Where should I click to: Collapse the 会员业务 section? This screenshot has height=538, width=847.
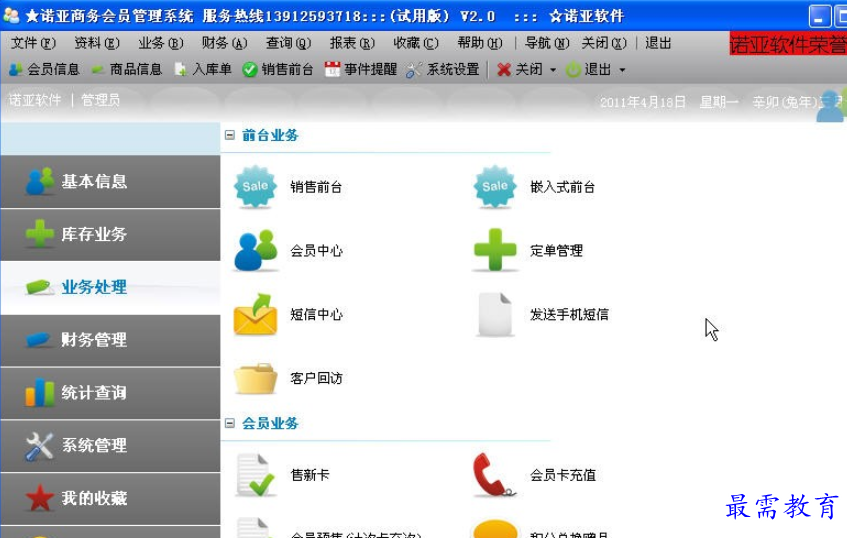230,423
